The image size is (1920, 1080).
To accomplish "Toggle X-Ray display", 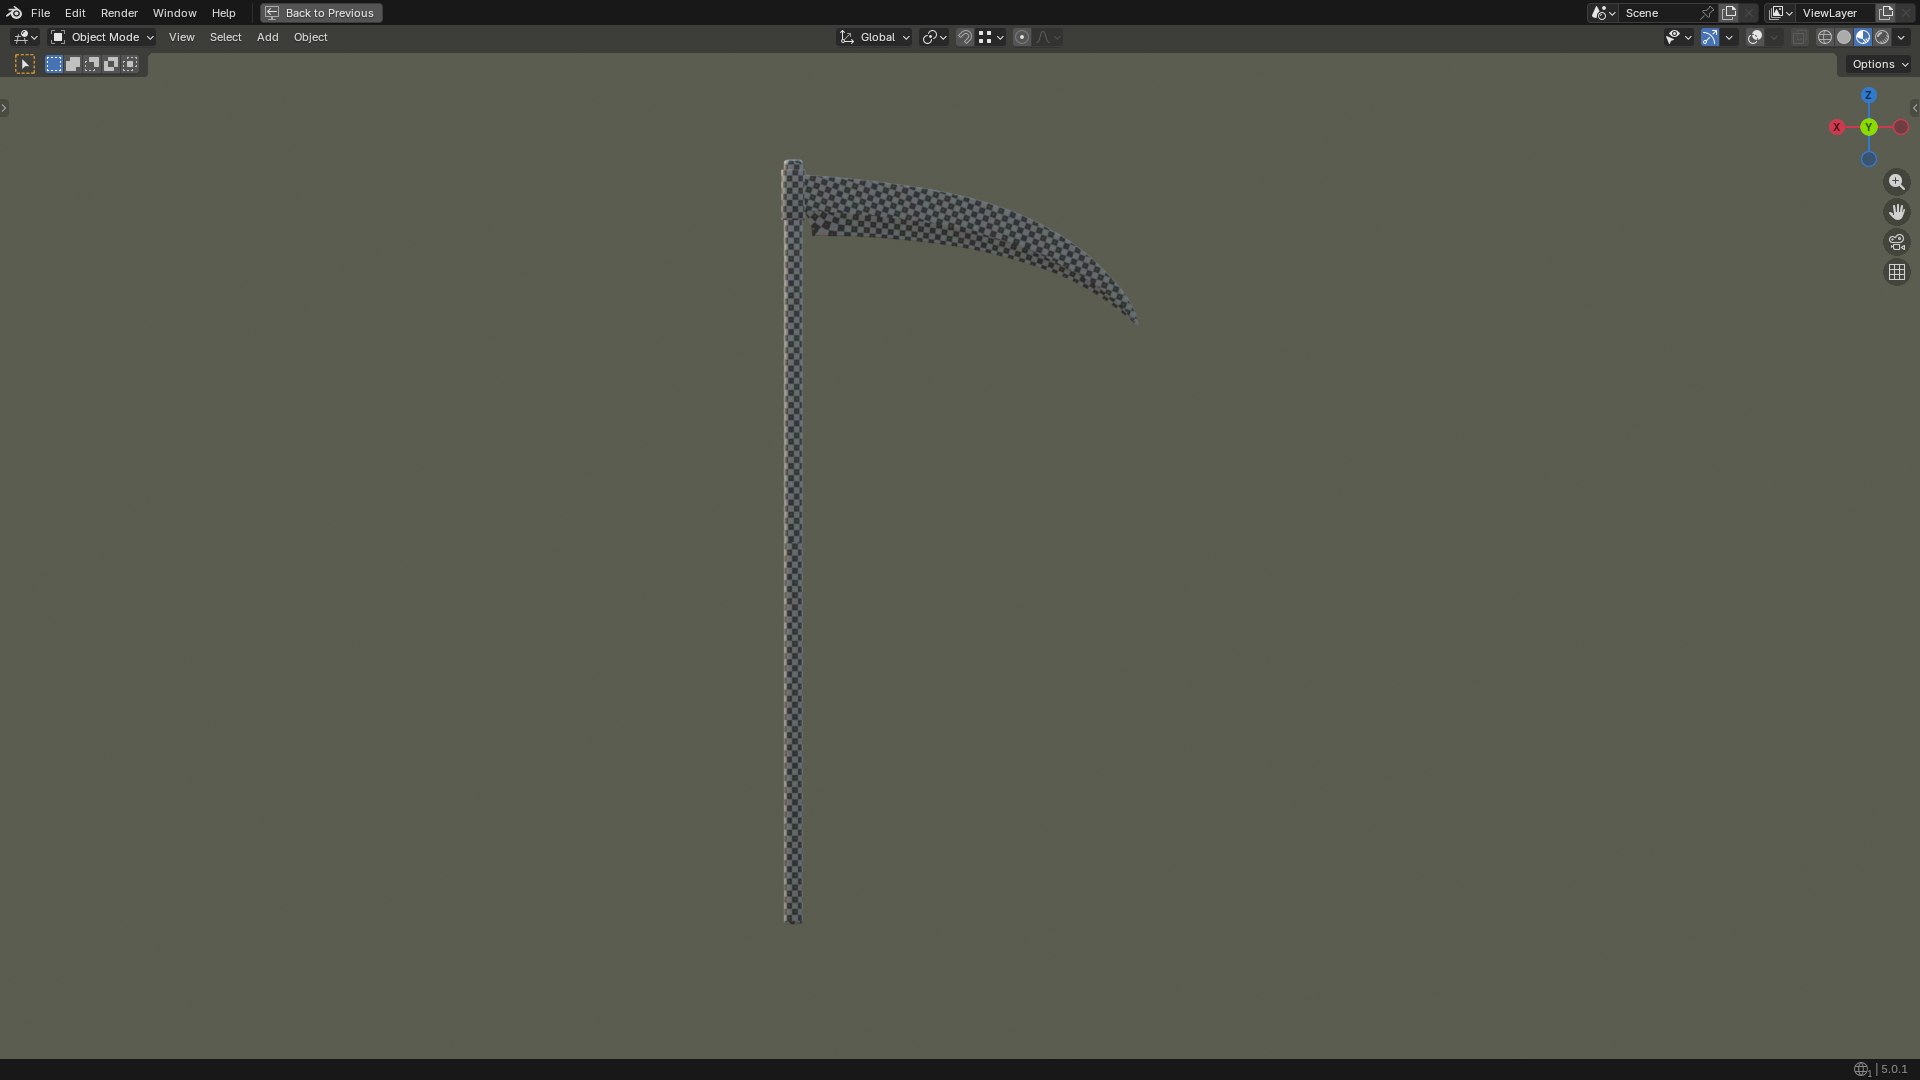I will point(1799,37).
